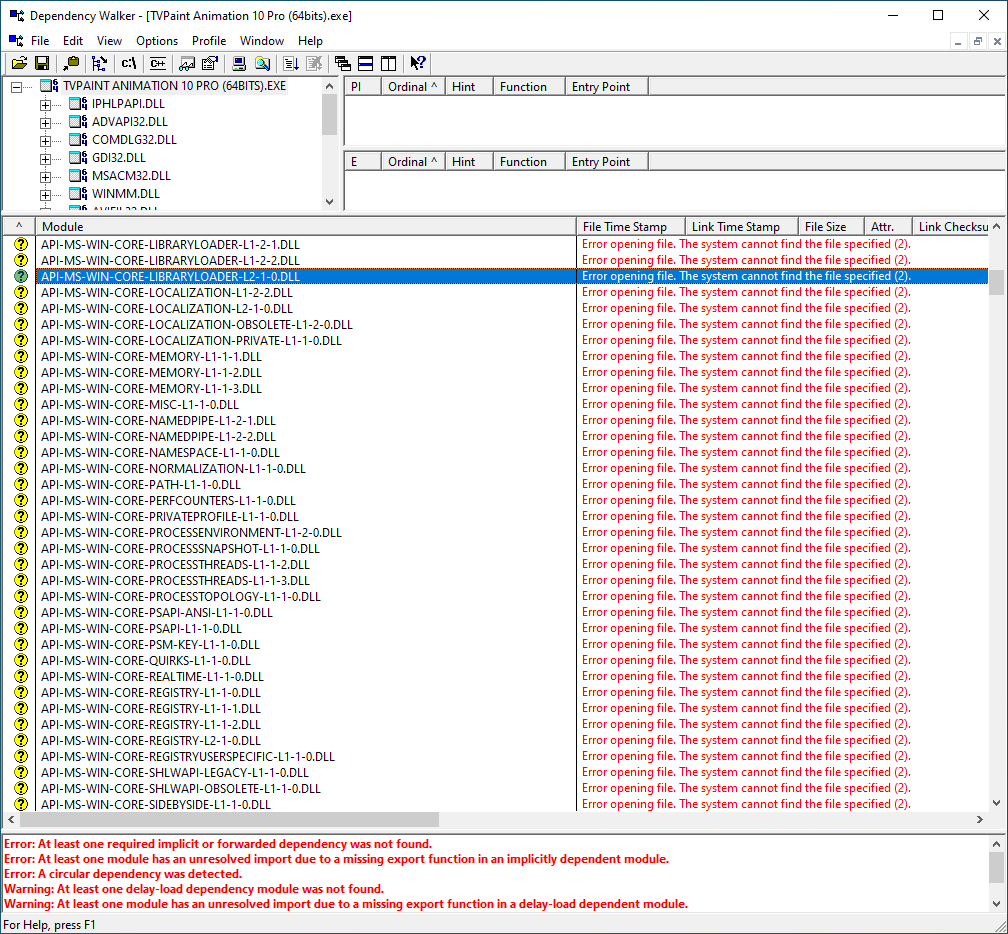This screenshot has height=934, width=1008.
Task: Click the module icon next to WINMM.DLL
Action: (78, 193)
